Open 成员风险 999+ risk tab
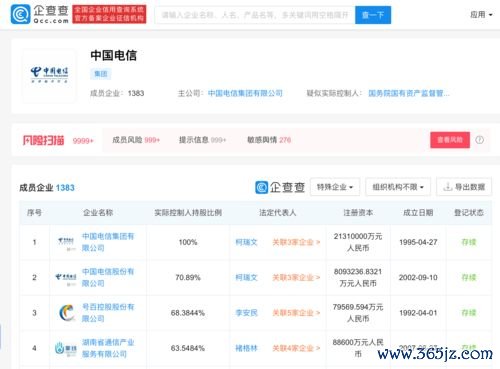This screenshot has width=500, height=369. pos(136,140)
